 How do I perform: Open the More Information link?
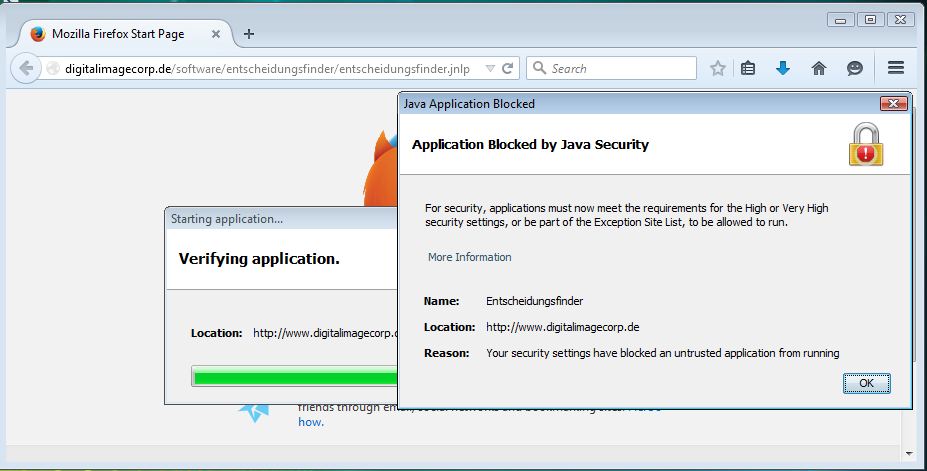click(469, 257)
